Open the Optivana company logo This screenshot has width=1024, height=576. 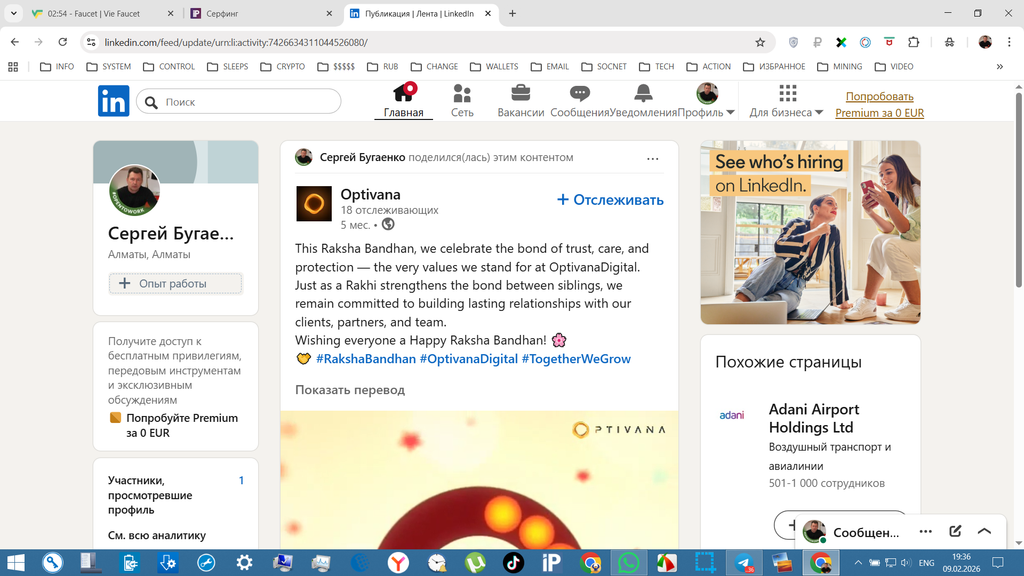(313, 204)
